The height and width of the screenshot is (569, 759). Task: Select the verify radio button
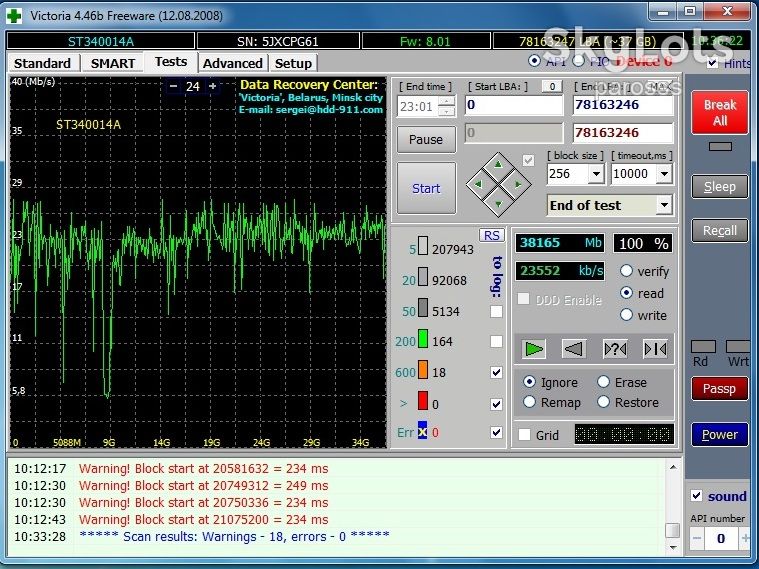626,271
